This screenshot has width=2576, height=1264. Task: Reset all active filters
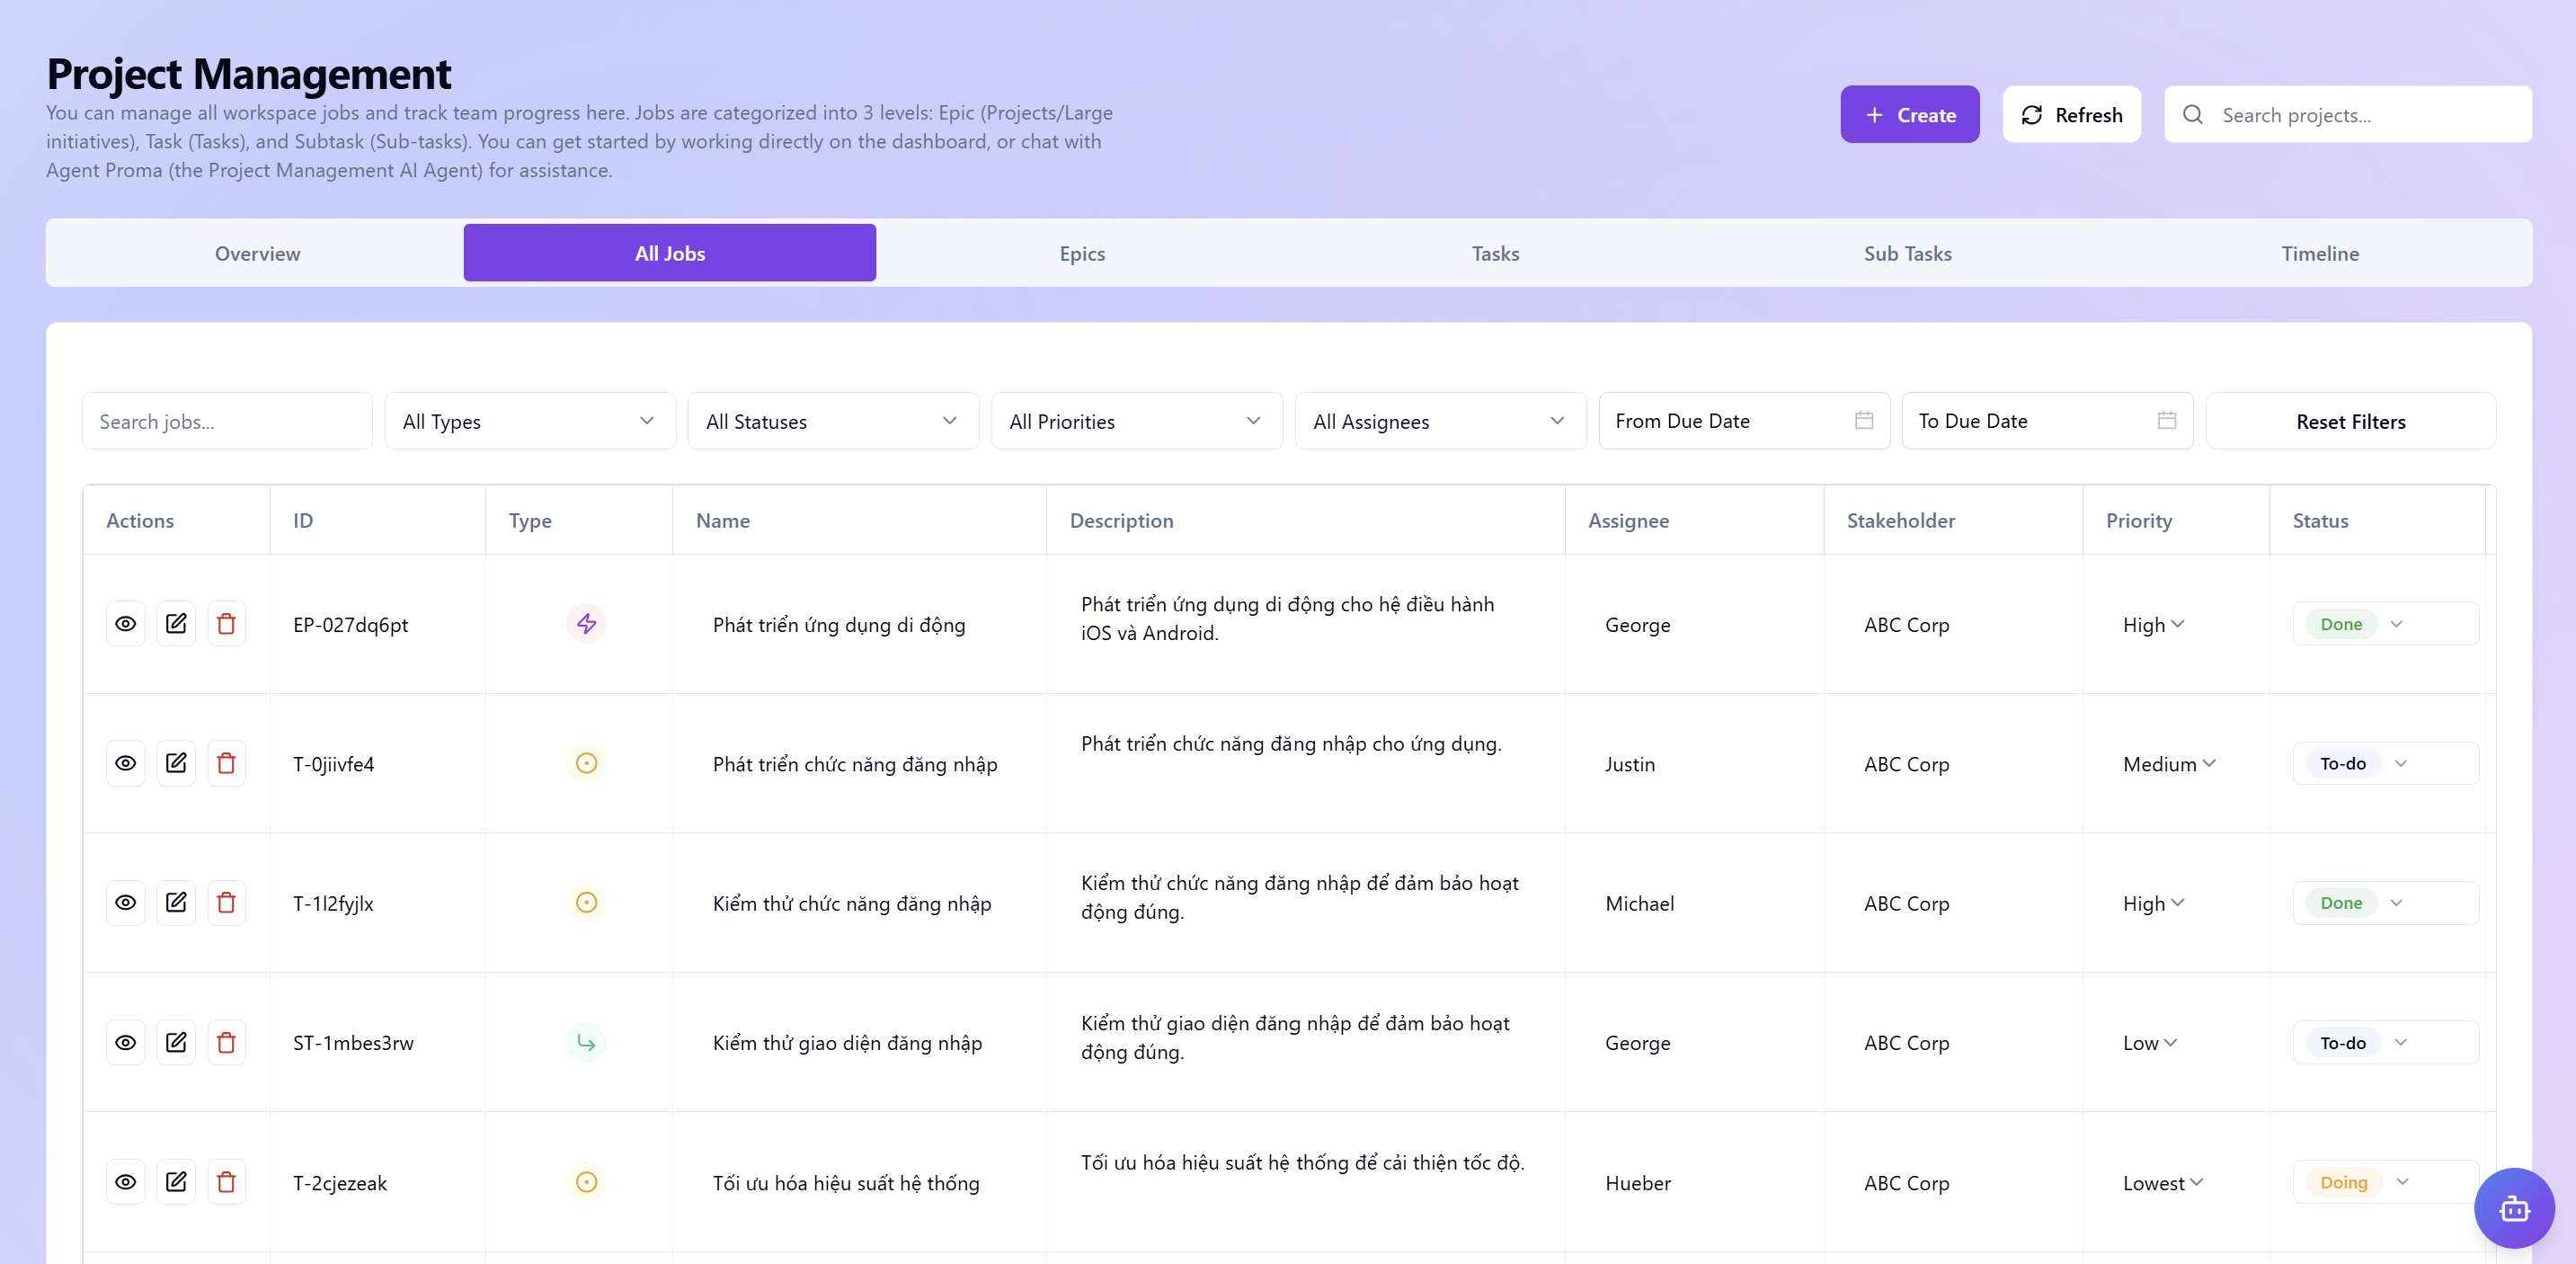coord(2351,421)
